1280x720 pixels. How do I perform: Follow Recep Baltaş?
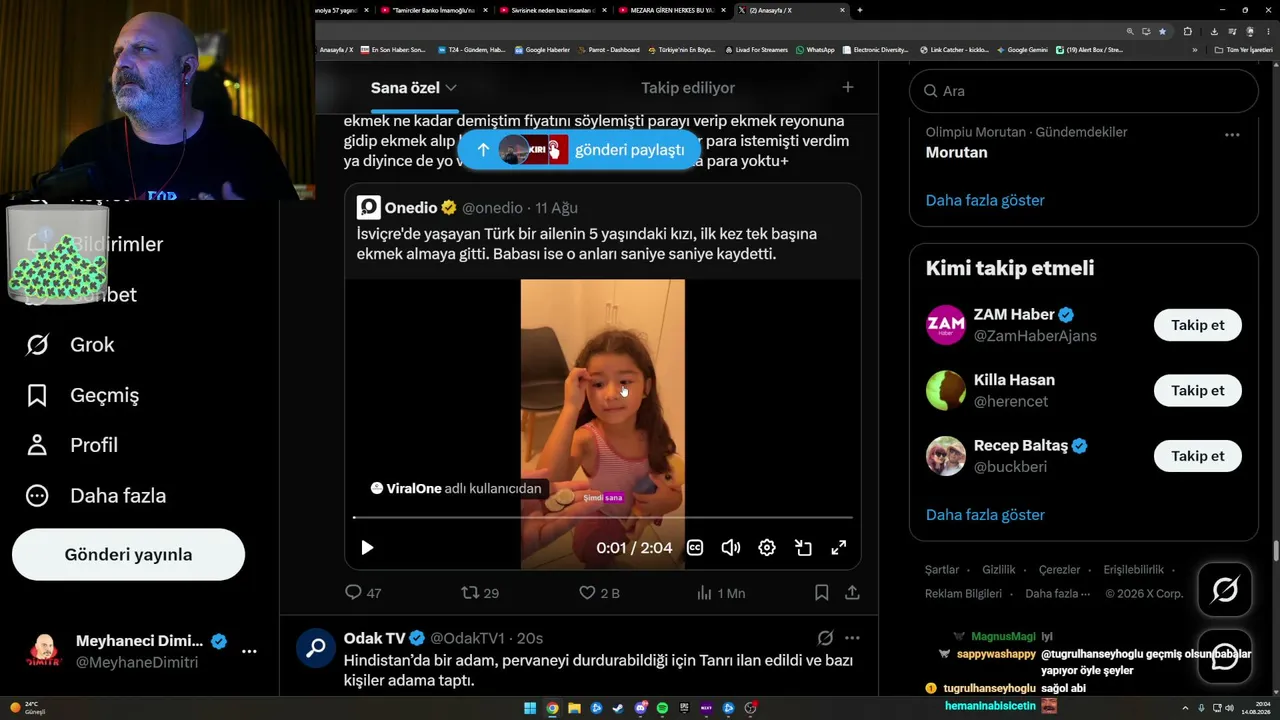(x=1198, y=456)
